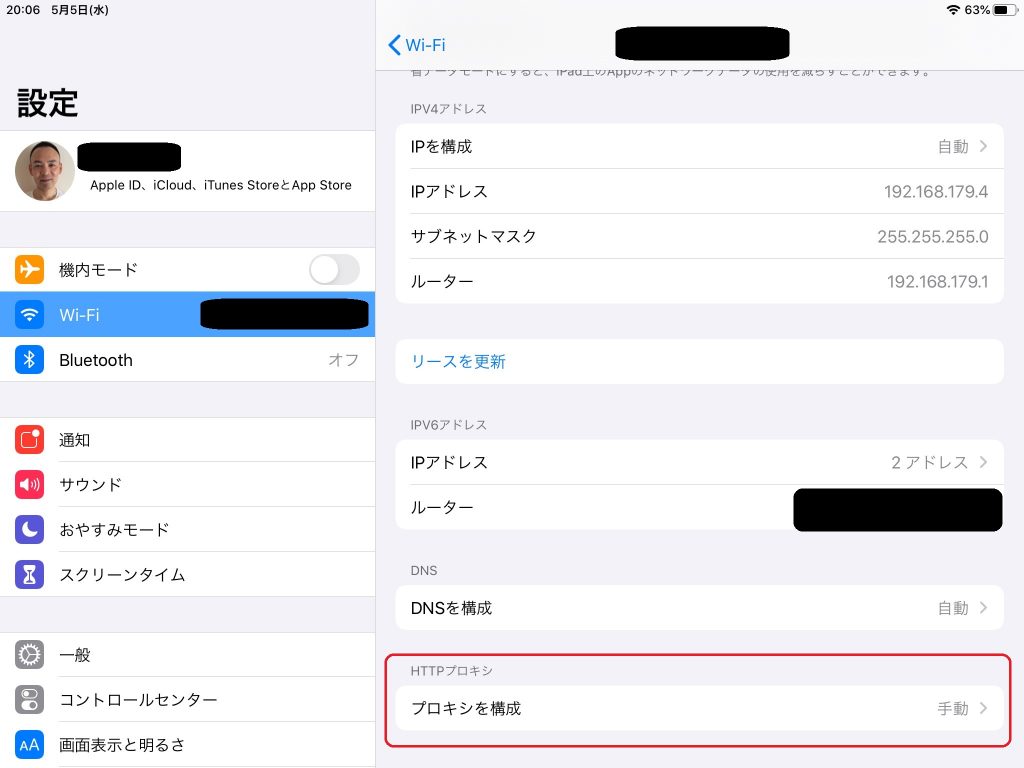Tap the 画面表示と明るさ AA icon
Screen dimensions: 1024x768
(30, 745)
